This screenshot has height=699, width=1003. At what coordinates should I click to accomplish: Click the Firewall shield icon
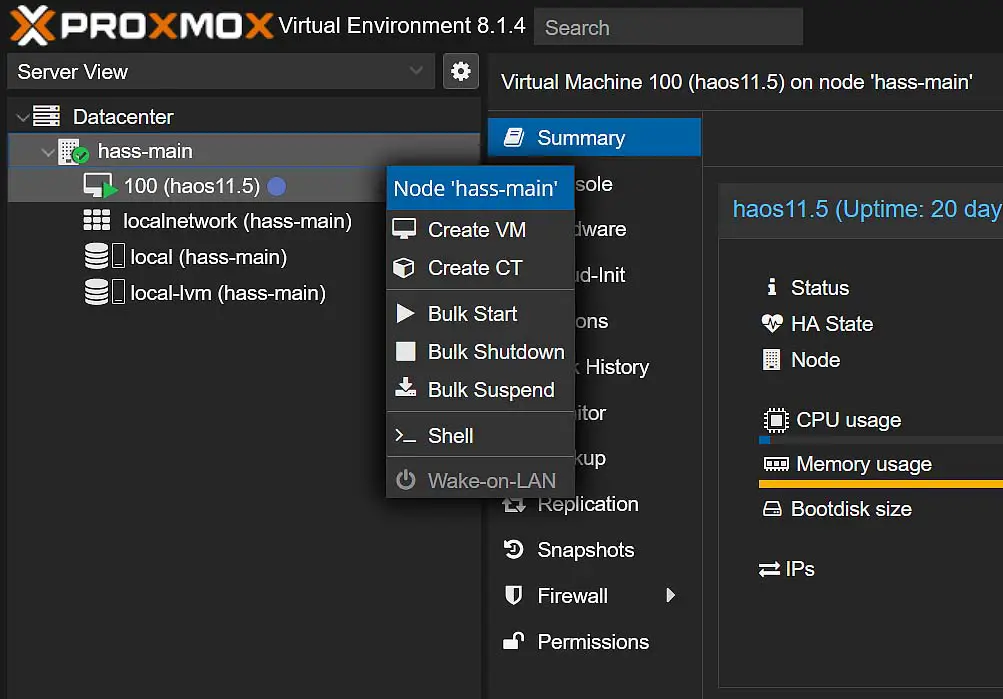point(514,595)
